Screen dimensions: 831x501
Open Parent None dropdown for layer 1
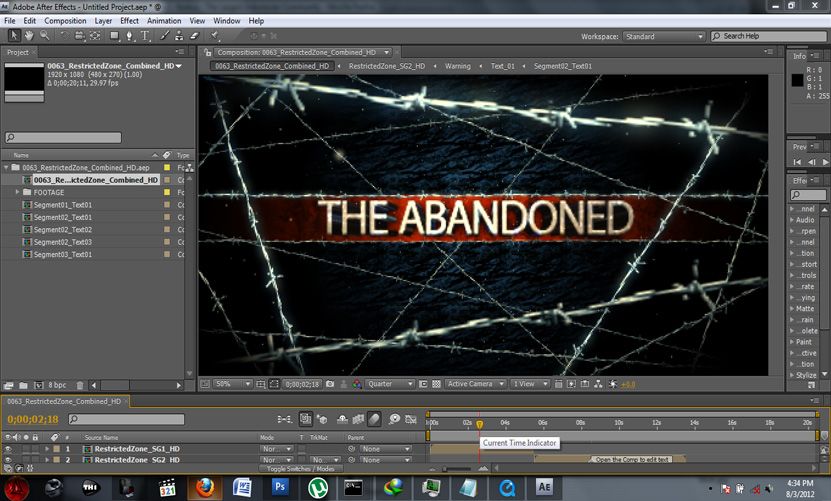pos(385,449)
